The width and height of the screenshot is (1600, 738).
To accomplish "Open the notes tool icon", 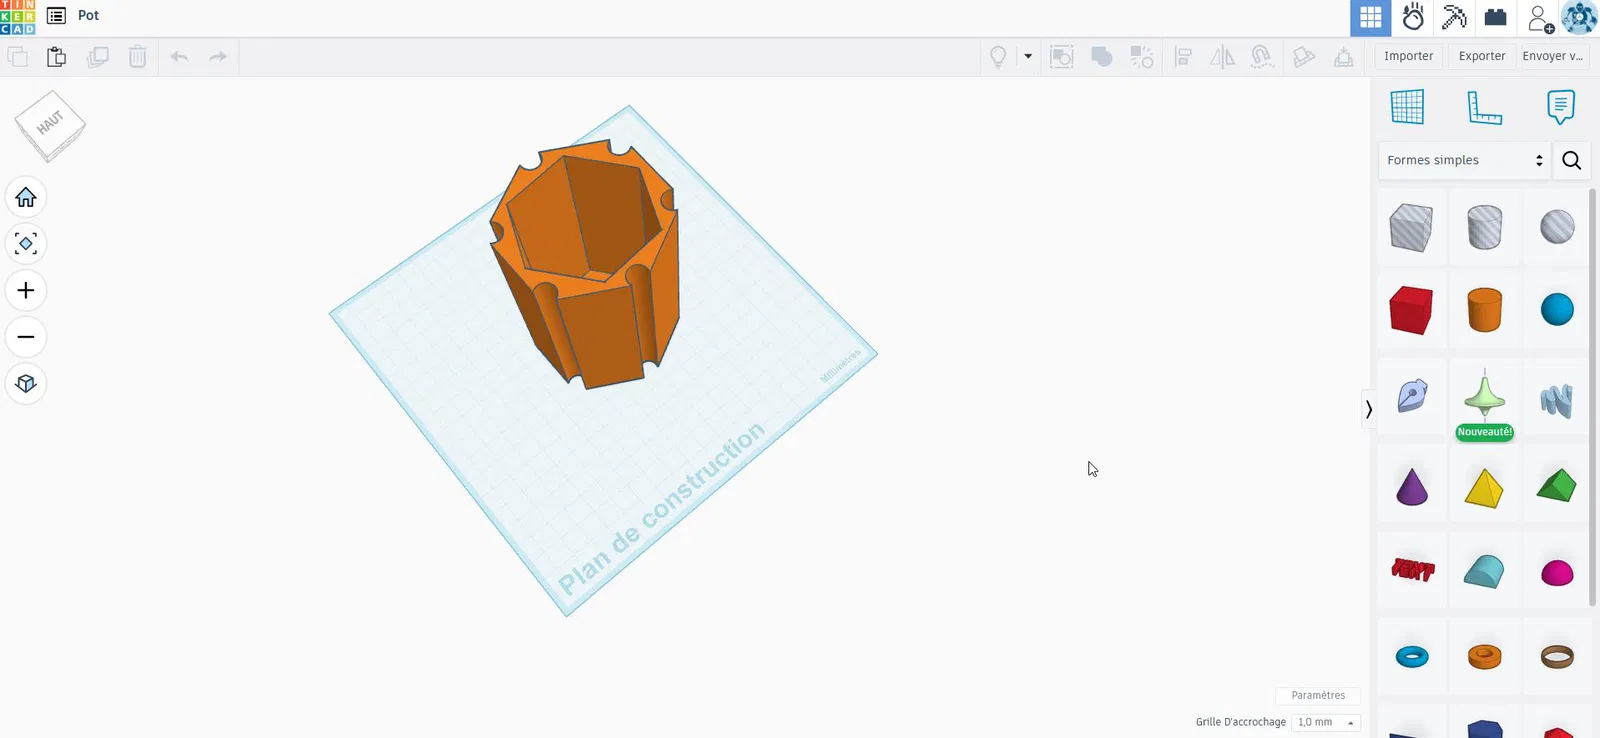I will (1560, 107).
